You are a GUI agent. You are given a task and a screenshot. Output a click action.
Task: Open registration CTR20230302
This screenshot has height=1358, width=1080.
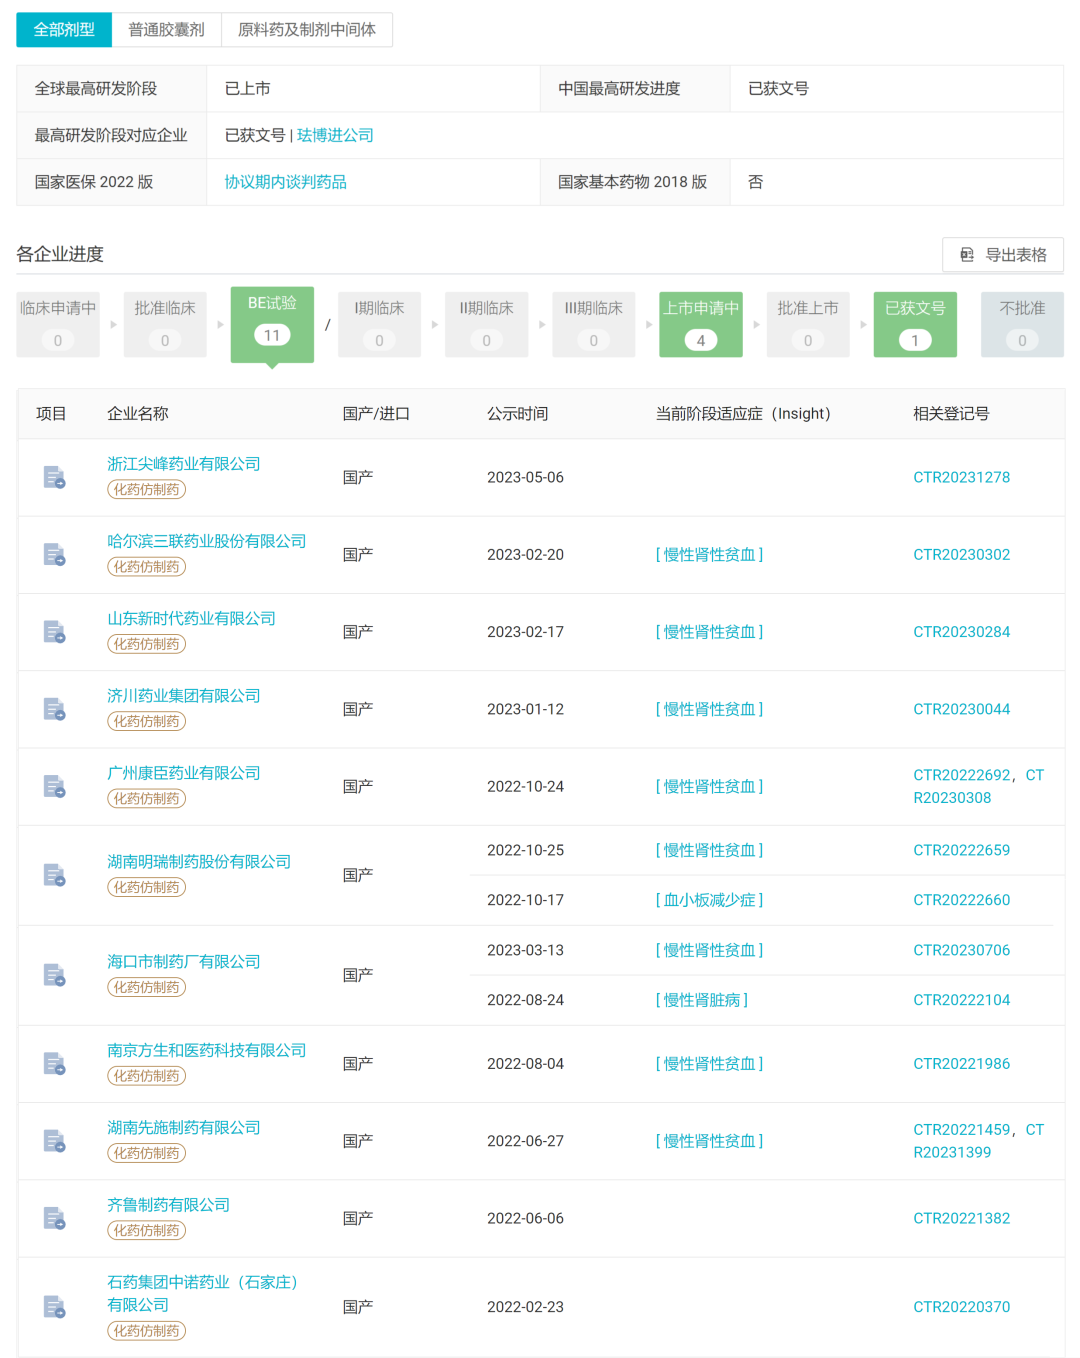coord(961,554)
